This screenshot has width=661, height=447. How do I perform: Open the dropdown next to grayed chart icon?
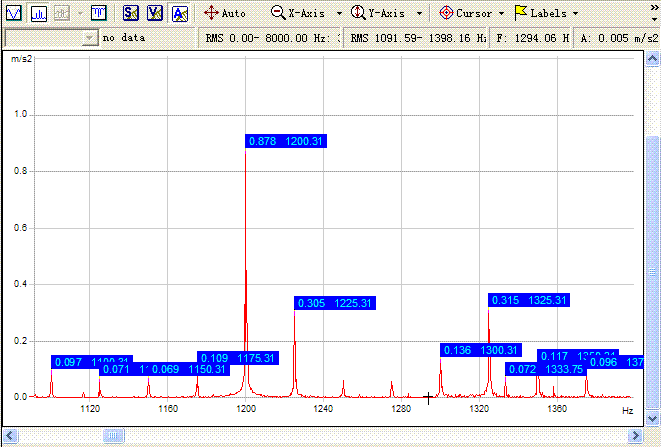80,13
